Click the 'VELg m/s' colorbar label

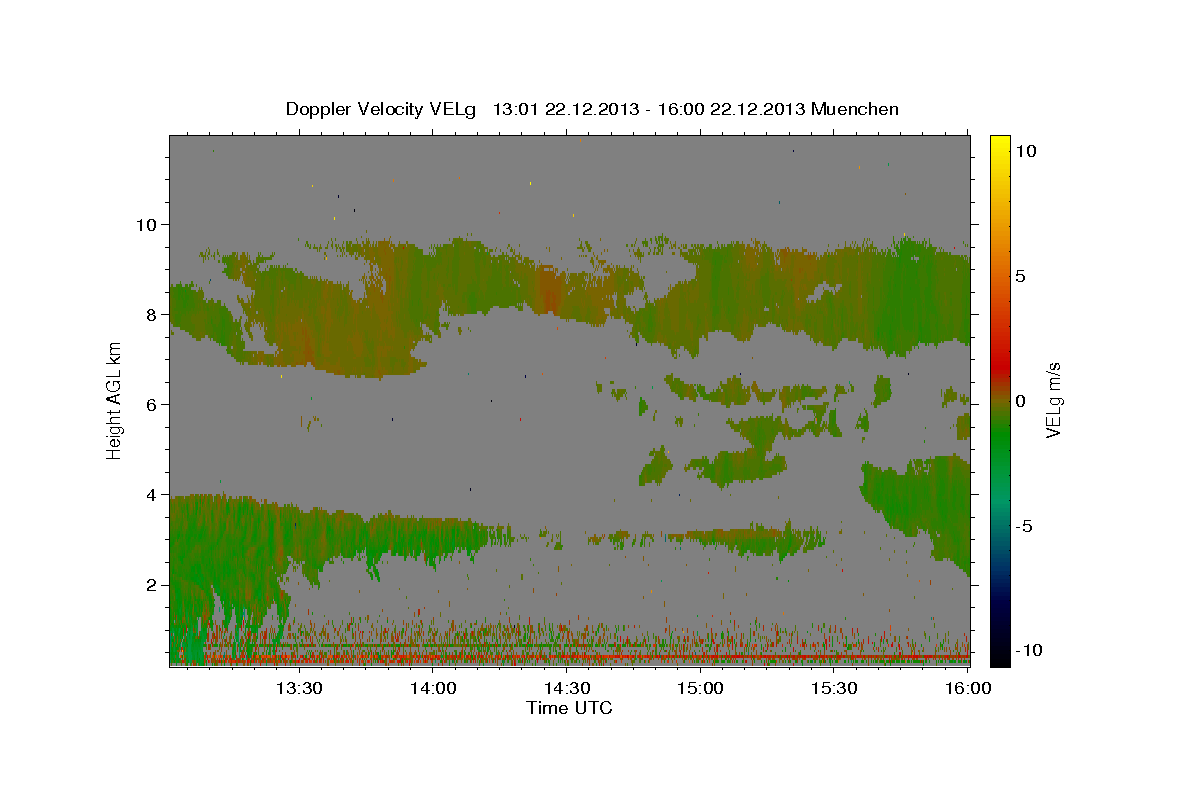1053,400
